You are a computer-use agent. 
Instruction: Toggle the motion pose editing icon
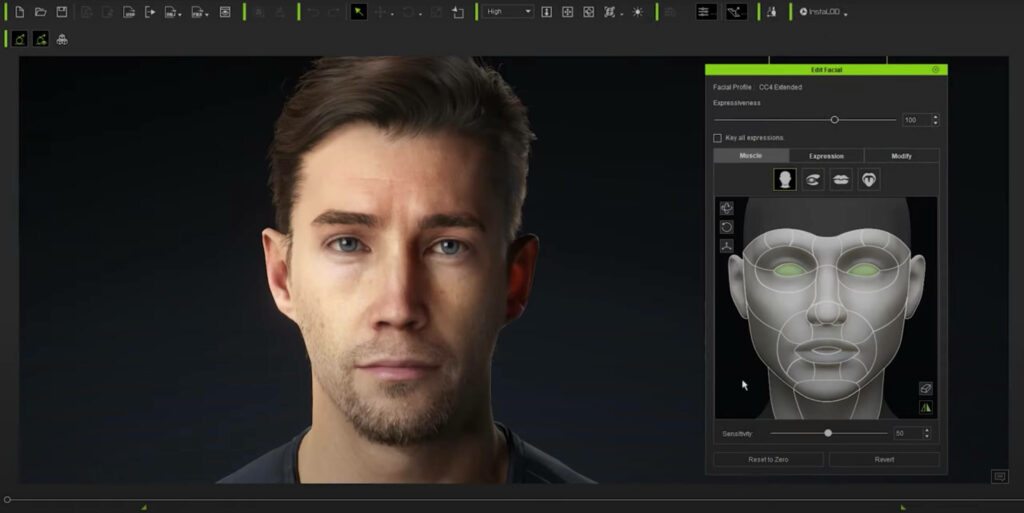(x=736, y=12)
